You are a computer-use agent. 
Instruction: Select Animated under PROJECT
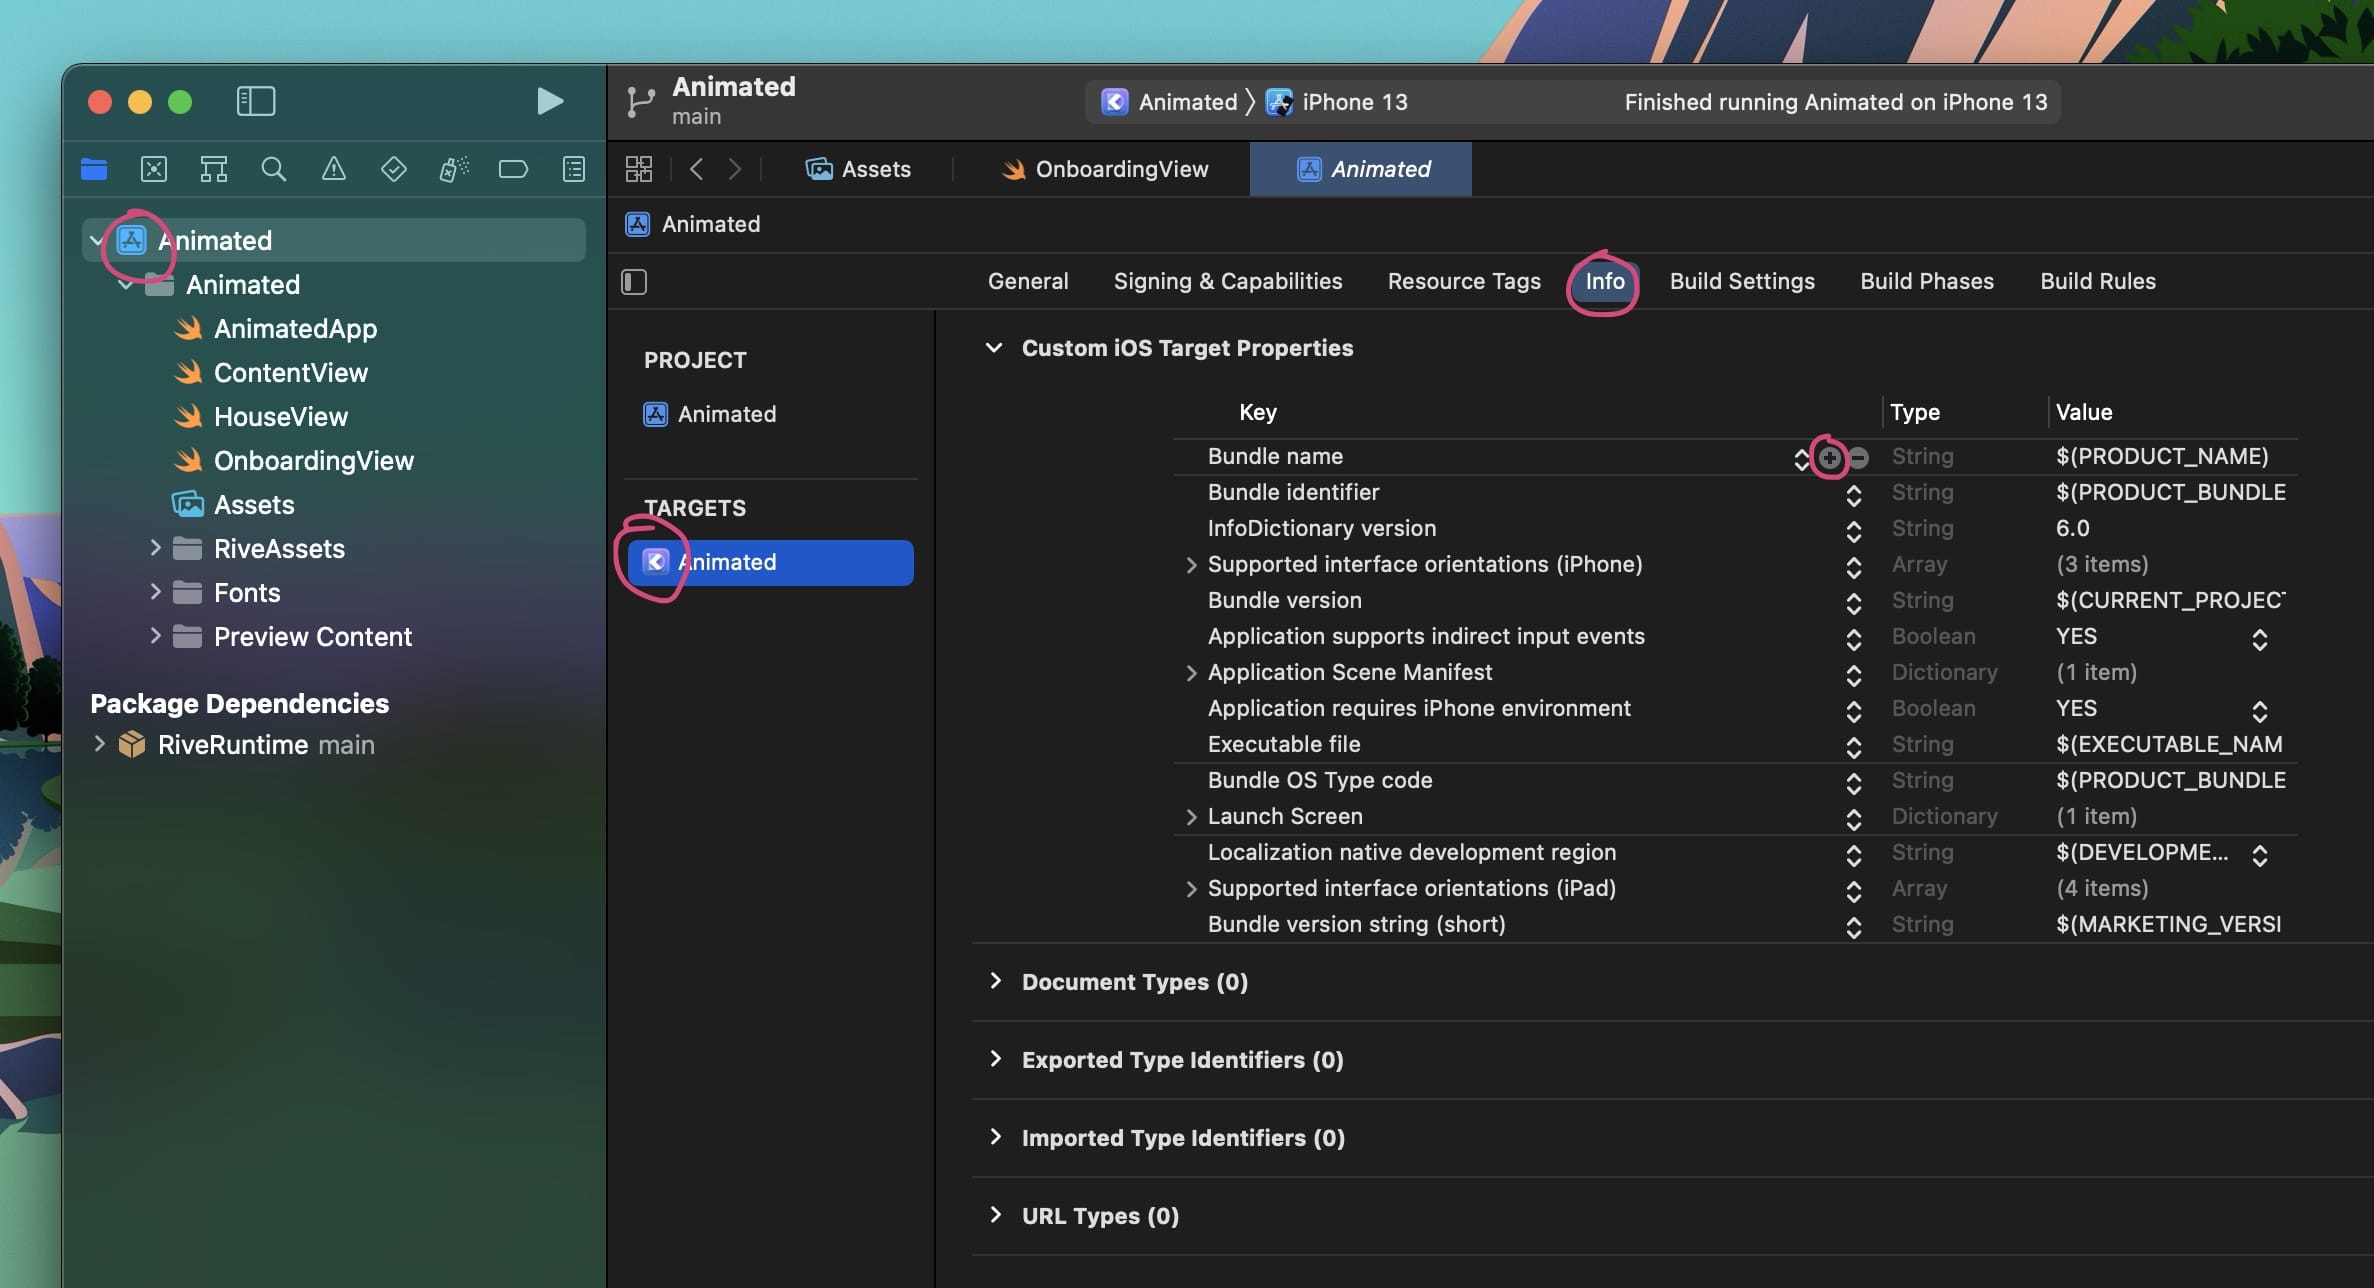(726, 414)
